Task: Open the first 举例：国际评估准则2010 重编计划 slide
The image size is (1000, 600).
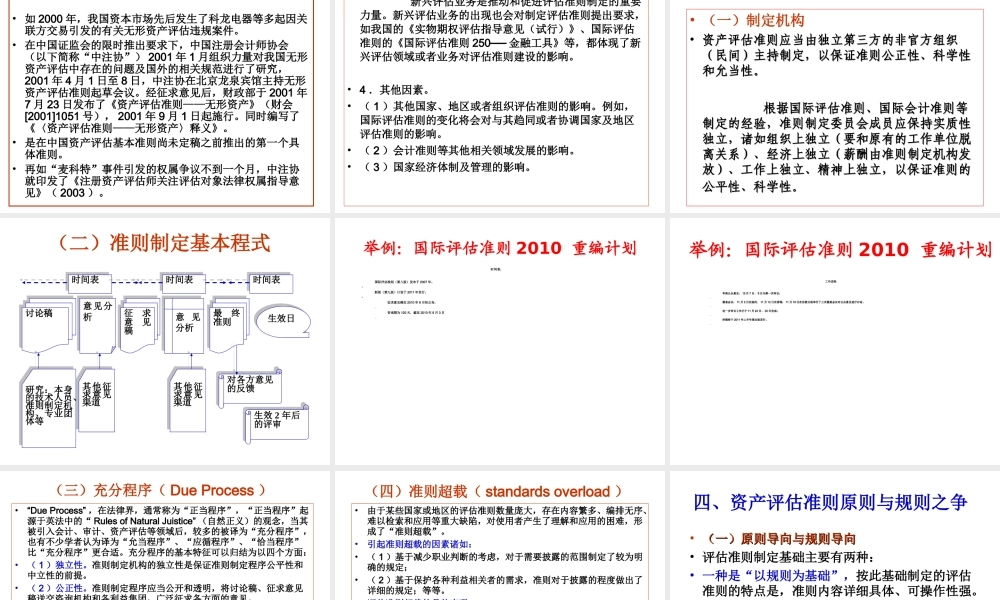Action: coord(498,248)
